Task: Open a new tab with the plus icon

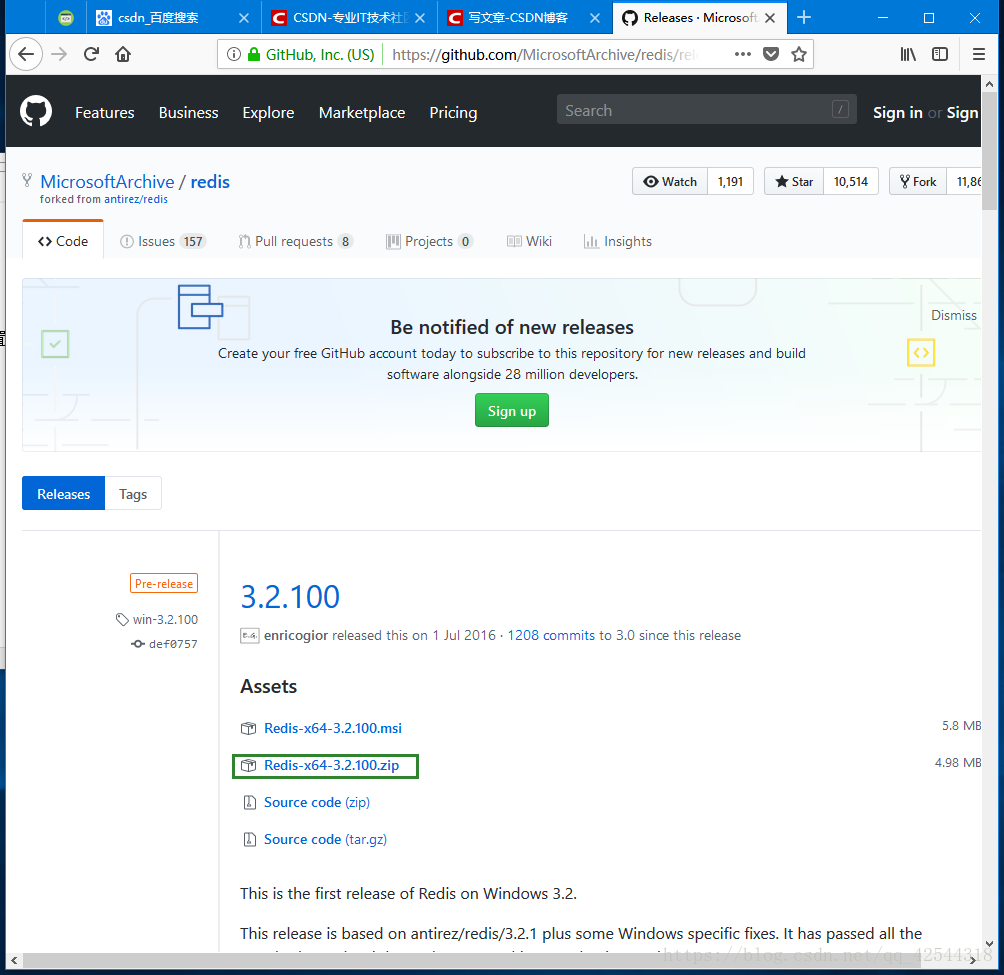Action: (x=804, y=17)
